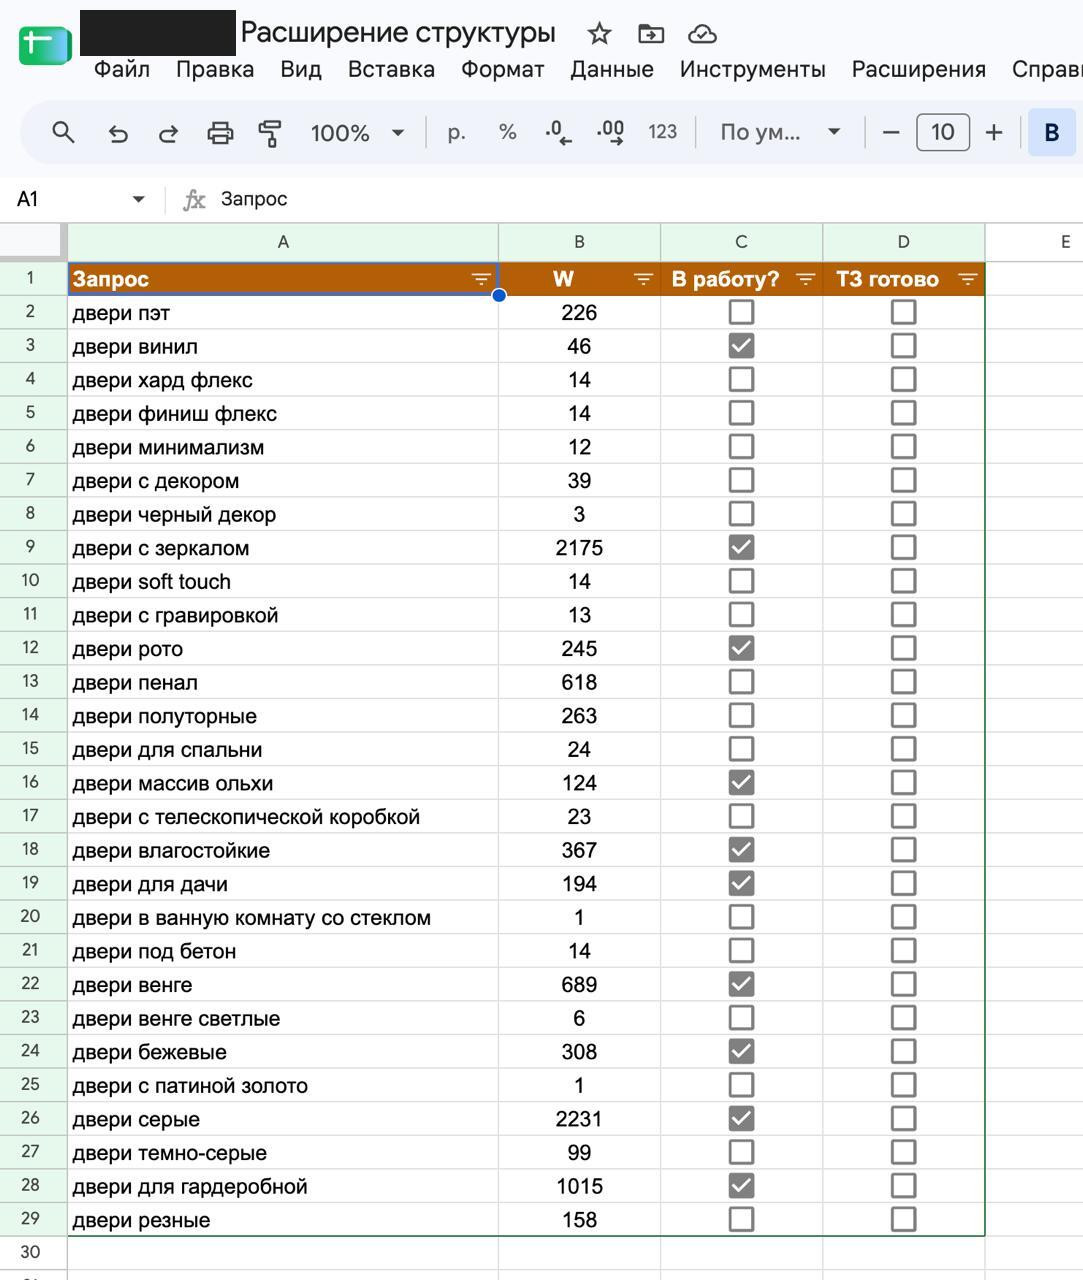1083x1280 pixels.
Task: Open the zoom 100% dropdown
Action: [x=357, y=132]
